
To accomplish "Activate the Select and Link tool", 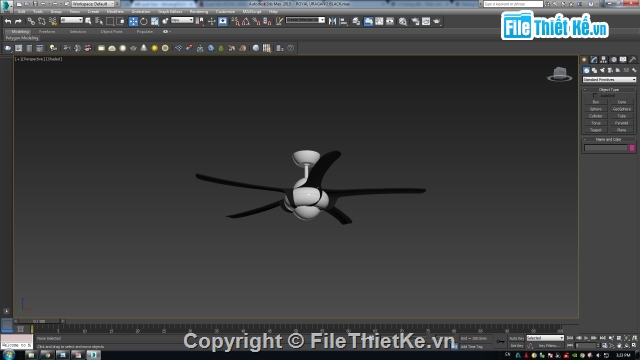I will 31,21.
